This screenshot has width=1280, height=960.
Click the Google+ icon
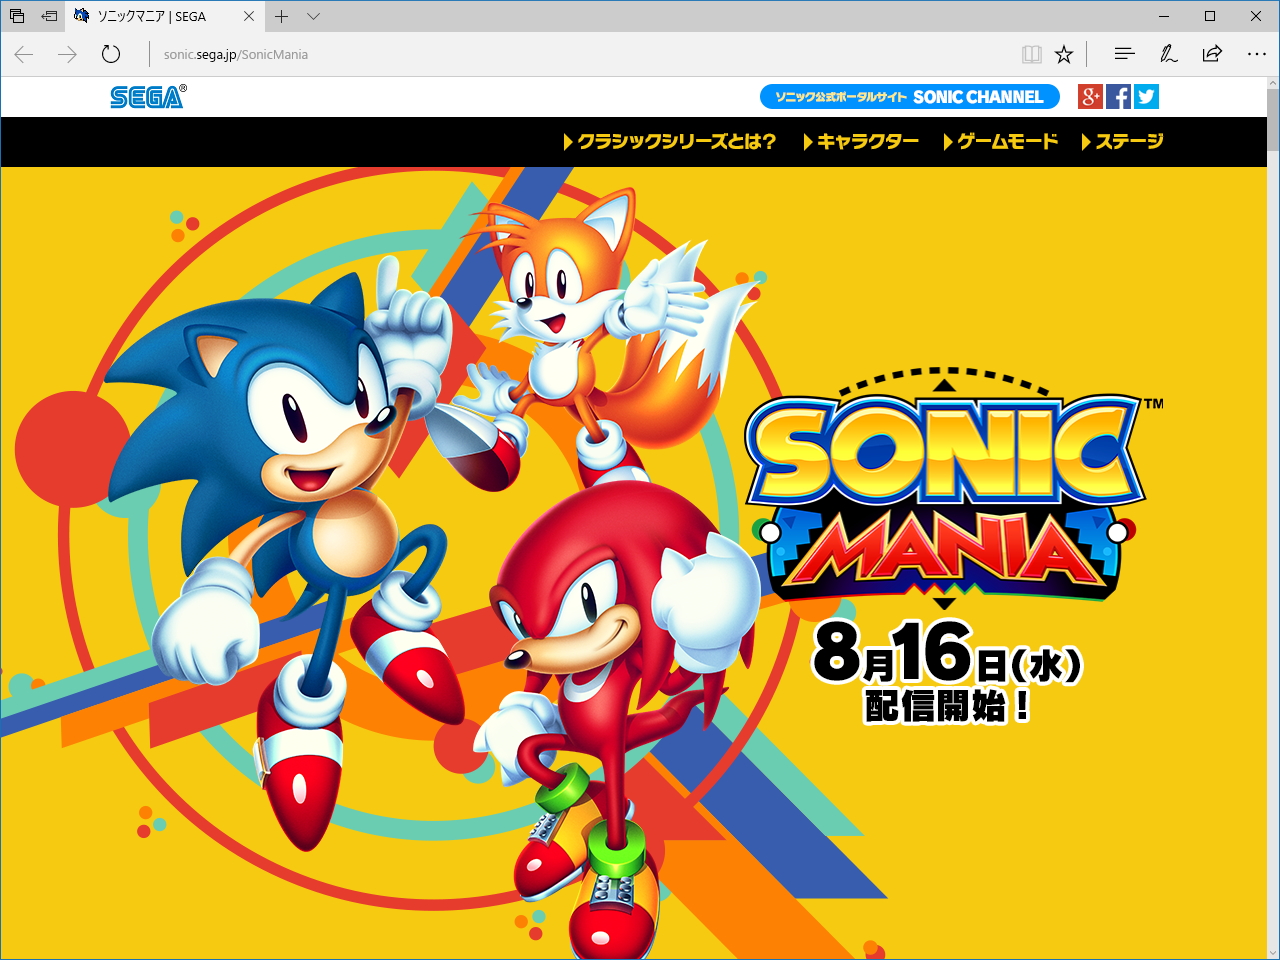(x=1090, y=96)
